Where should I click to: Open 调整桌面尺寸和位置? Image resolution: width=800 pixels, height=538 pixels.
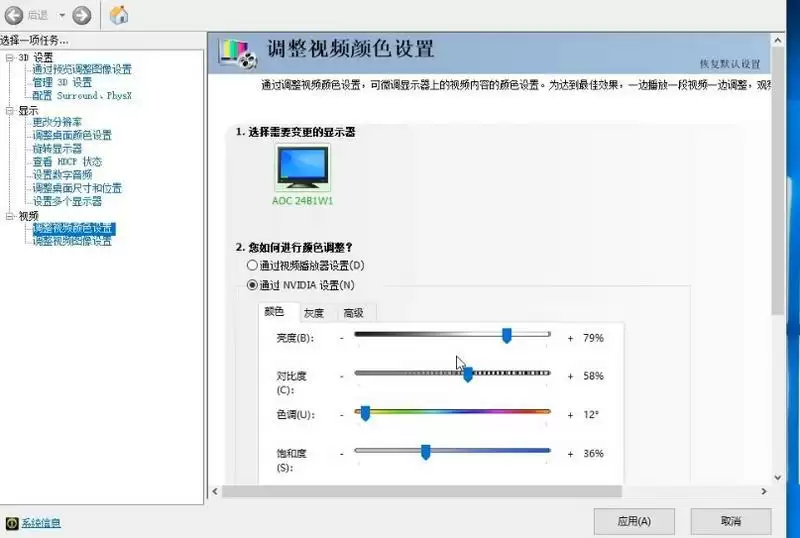coord(77,188)
